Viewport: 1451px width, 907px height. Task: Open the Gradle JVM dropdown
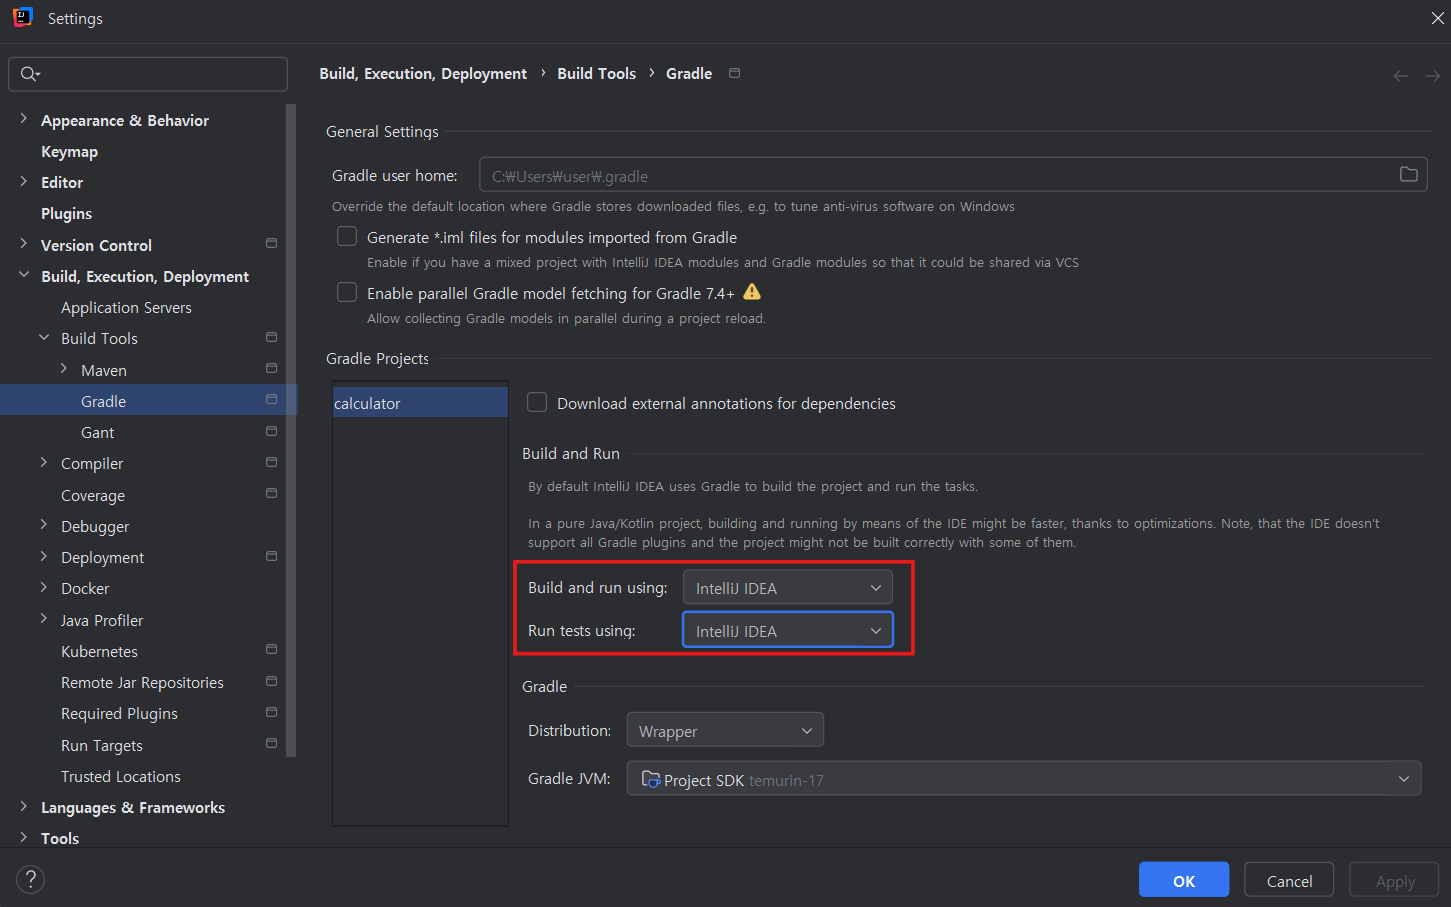1024,778
